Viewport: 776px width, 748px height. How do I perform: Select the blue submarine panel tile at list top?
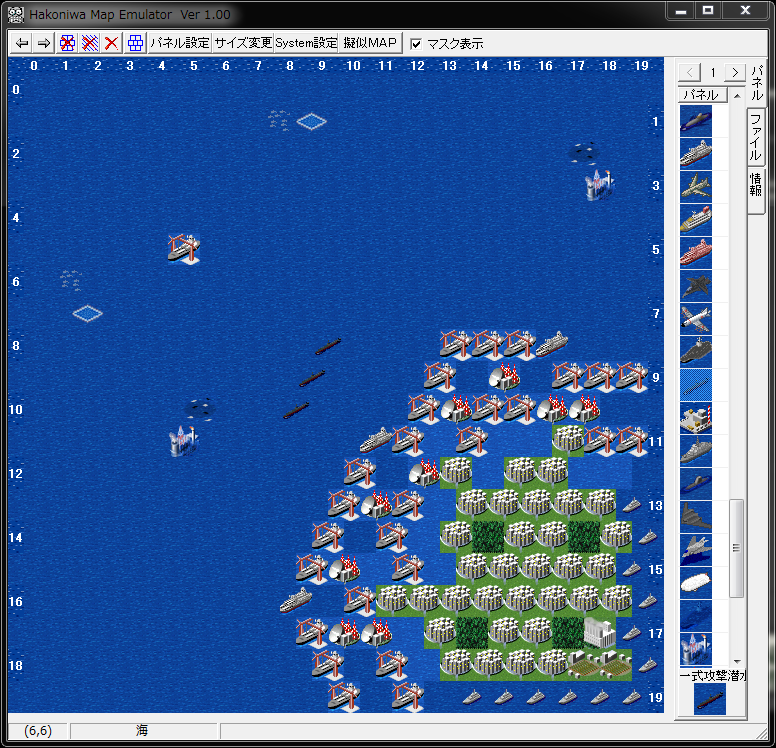696,121
